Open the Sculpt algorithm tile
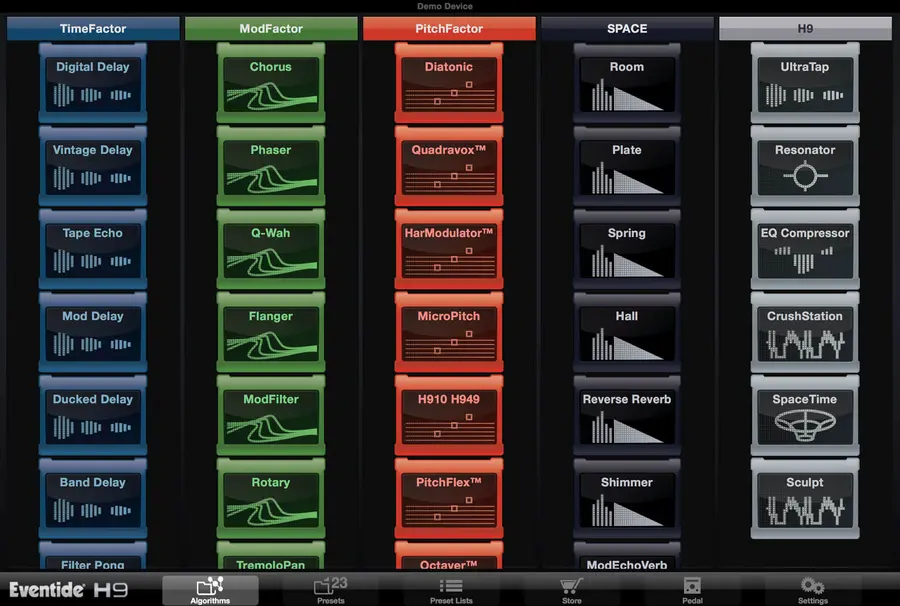 (805, 499)
